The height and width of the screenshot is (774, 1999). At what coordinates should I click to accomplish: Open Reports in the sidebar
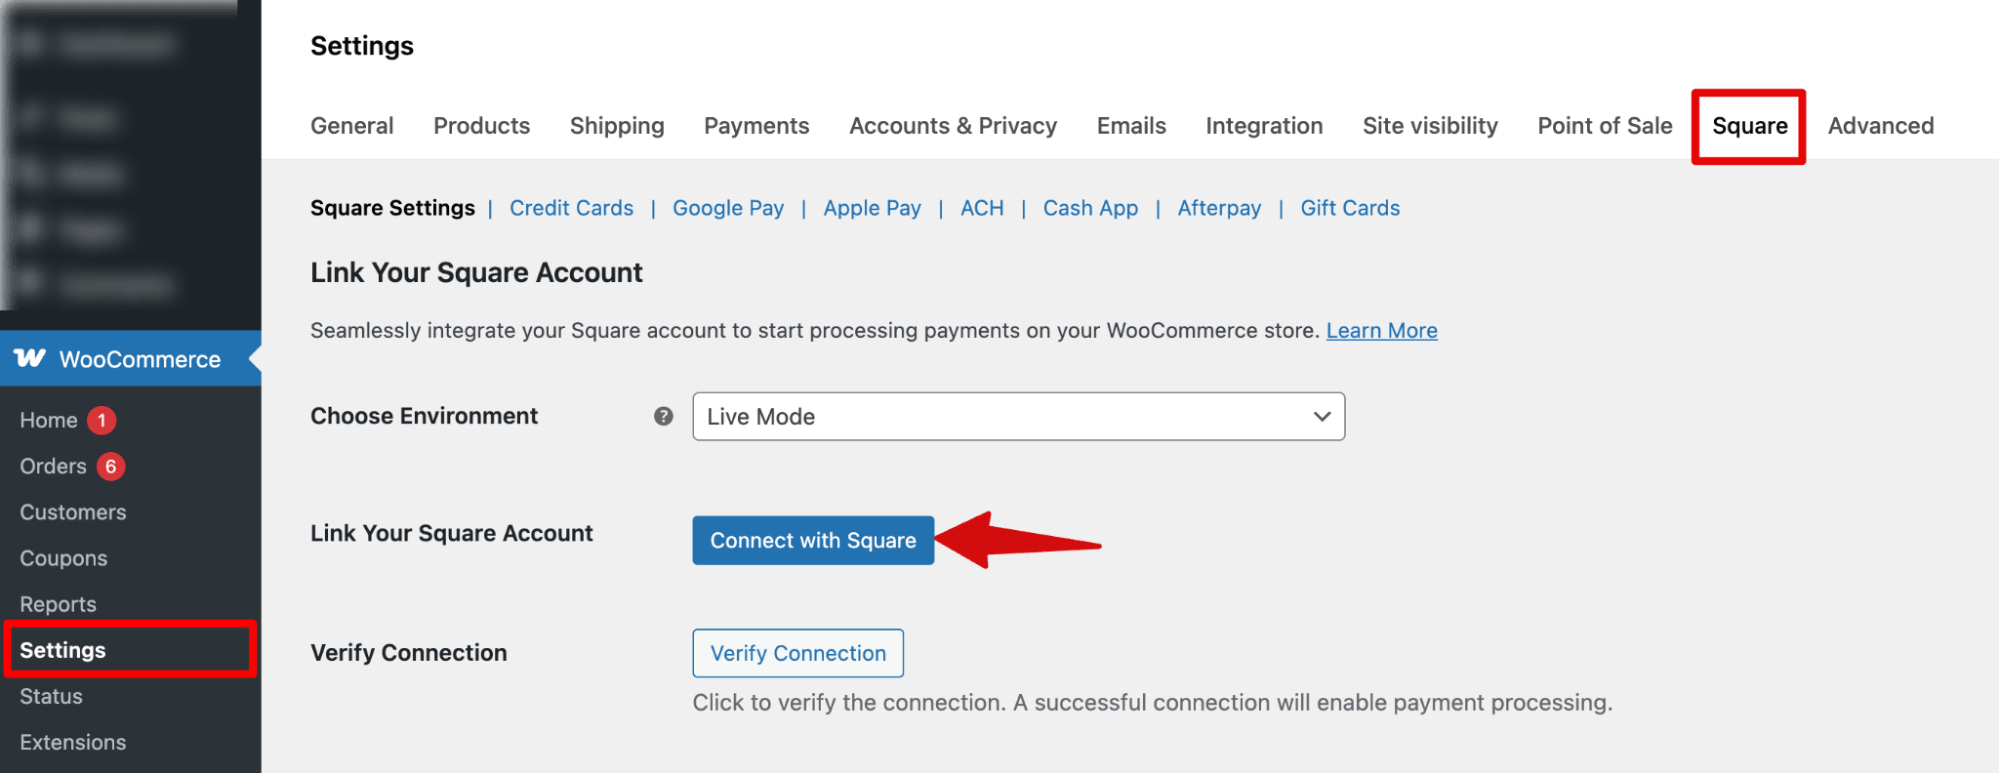58,605
